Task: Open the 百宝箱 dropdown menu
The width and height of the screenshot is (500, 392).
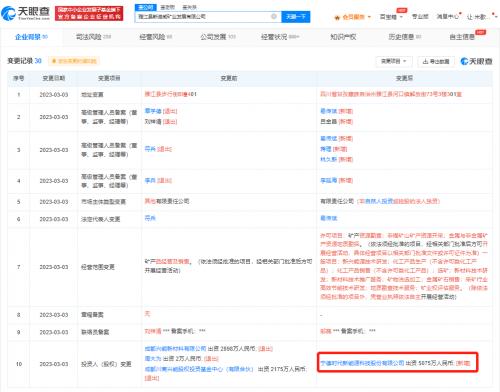Action: pyautogui.click(x=391, y=17)
